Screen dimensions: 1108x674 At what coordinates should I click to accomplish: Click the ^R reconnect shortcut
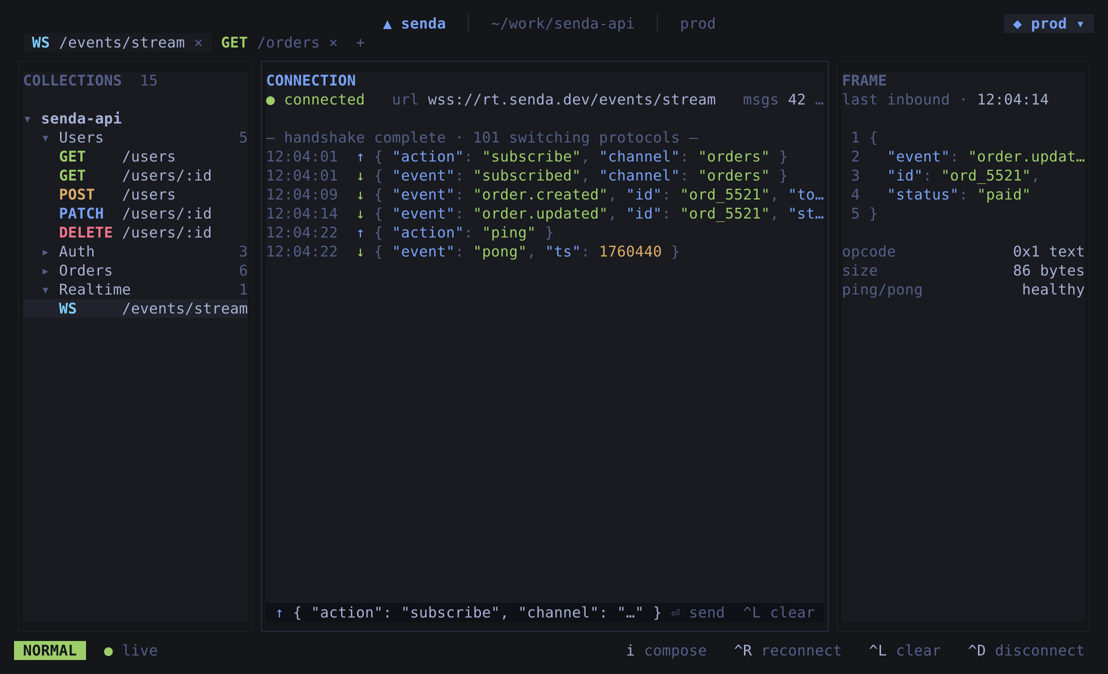(x=788, y=651)
